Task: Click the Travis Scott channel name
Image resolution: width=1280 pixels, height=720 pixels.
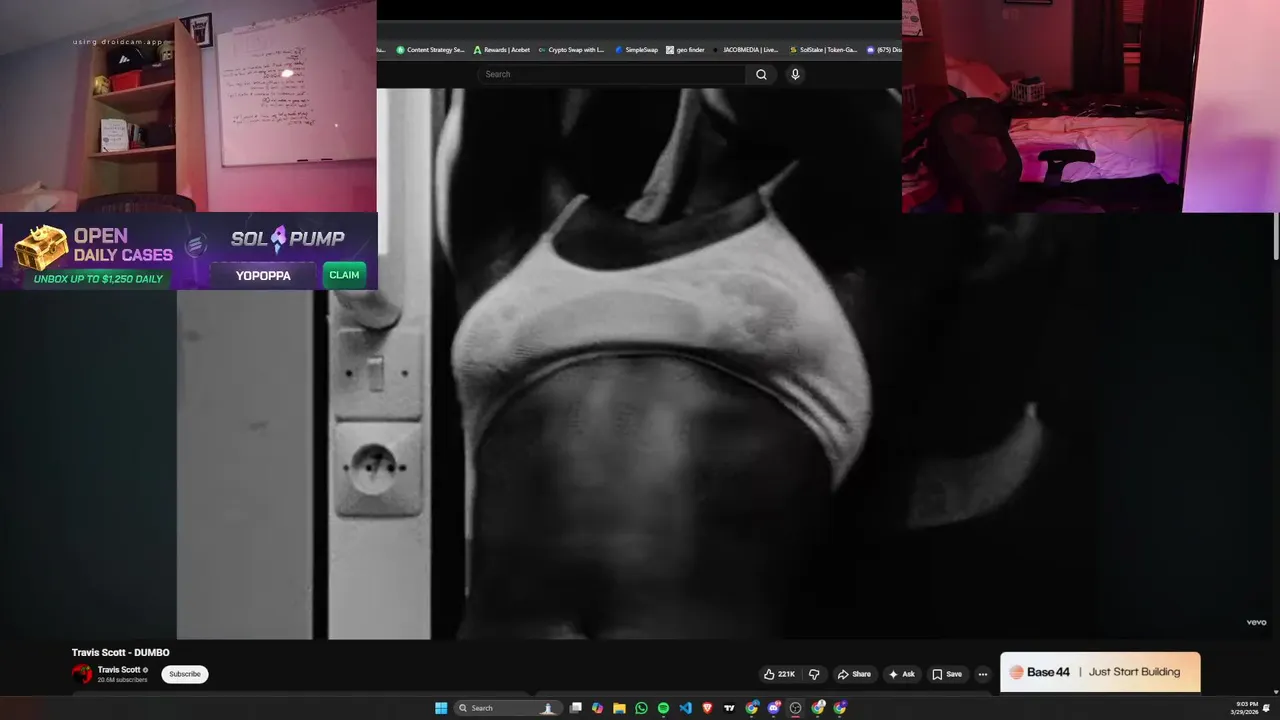Action: pyautogui.click(x=119, y=670)
